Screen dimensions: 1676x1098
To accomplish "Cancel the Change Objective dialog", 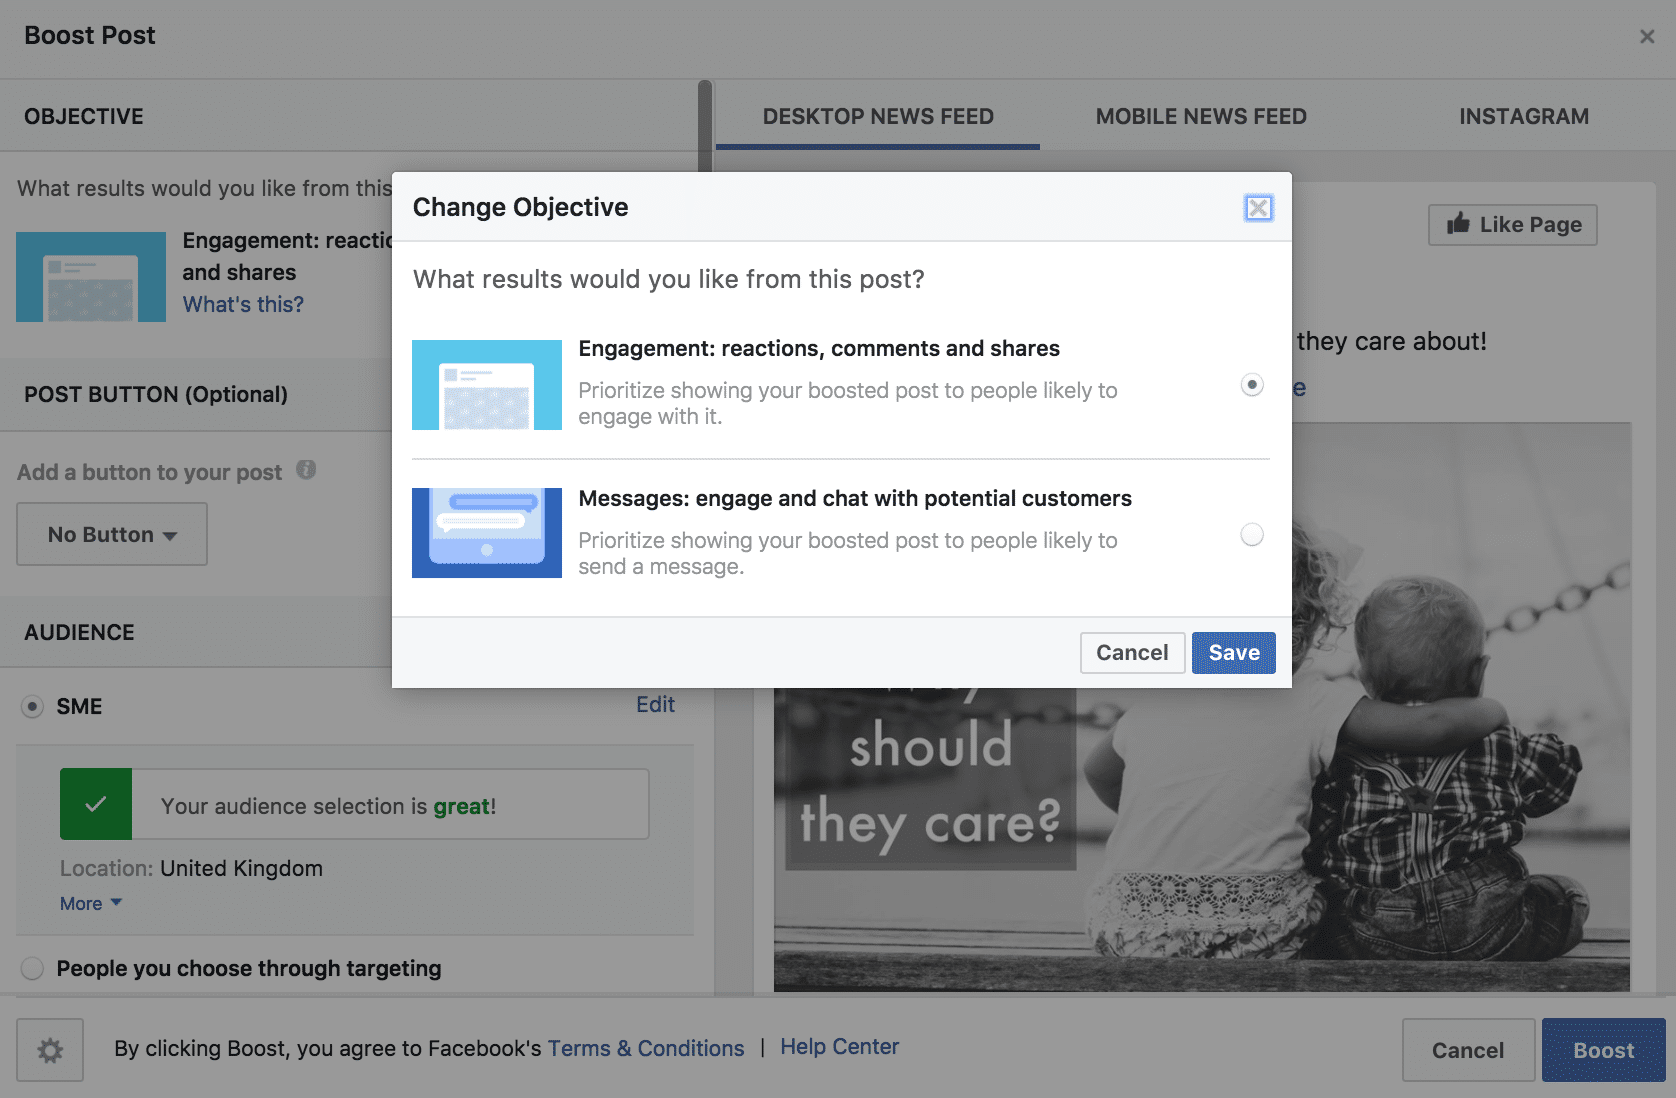I will [1132, 653].
